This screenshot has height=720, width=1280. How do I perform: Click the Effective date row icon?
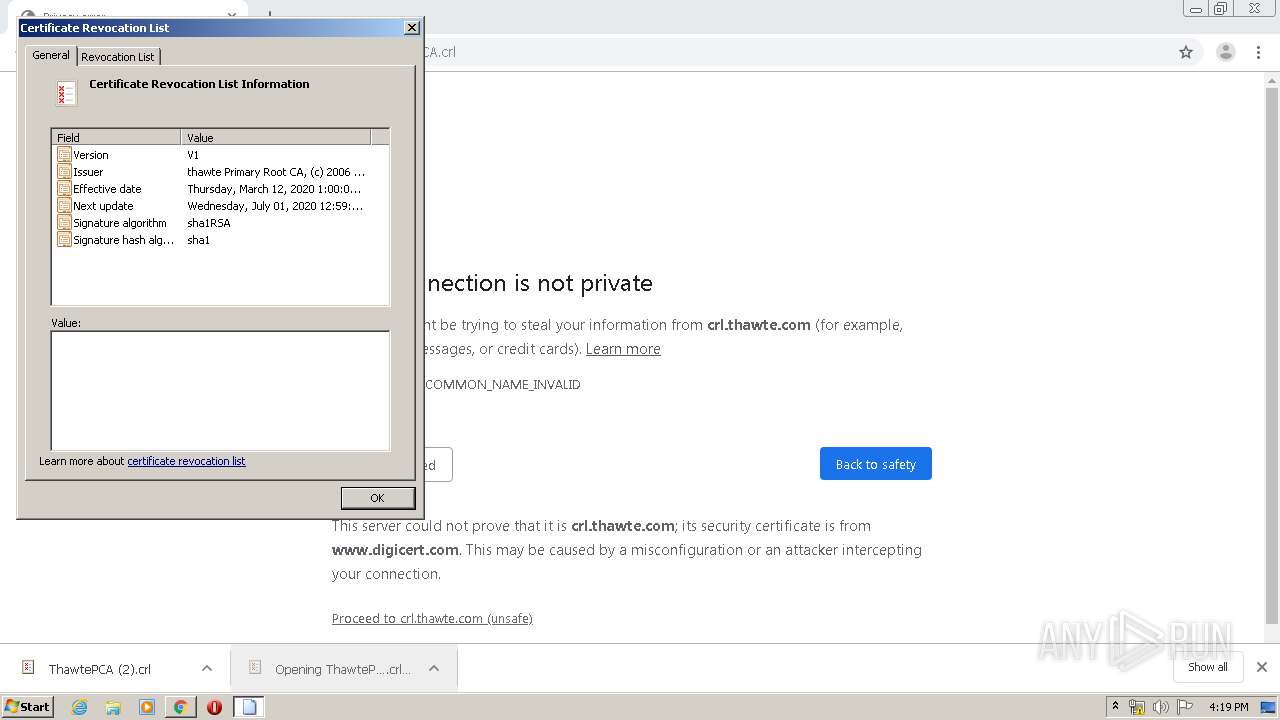click(x=64, y=189)
